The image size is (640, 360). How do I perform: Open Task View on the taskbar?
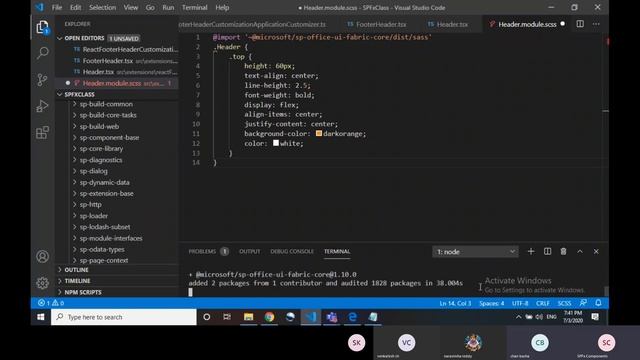click(x=227, y=317)
